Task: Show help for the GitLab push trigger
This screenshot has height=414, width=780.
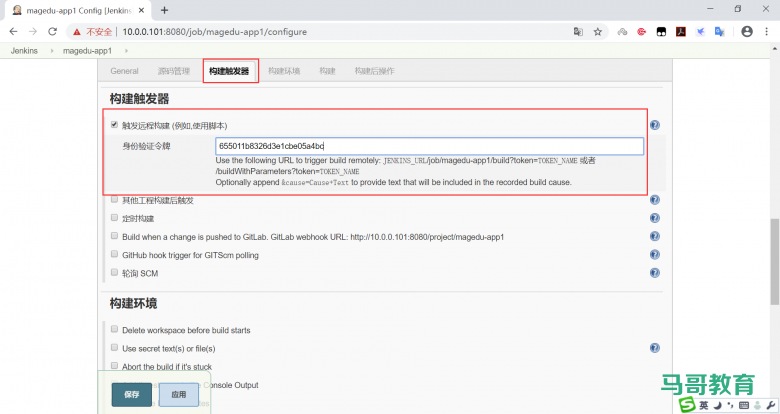Action: tap(655, 236)
